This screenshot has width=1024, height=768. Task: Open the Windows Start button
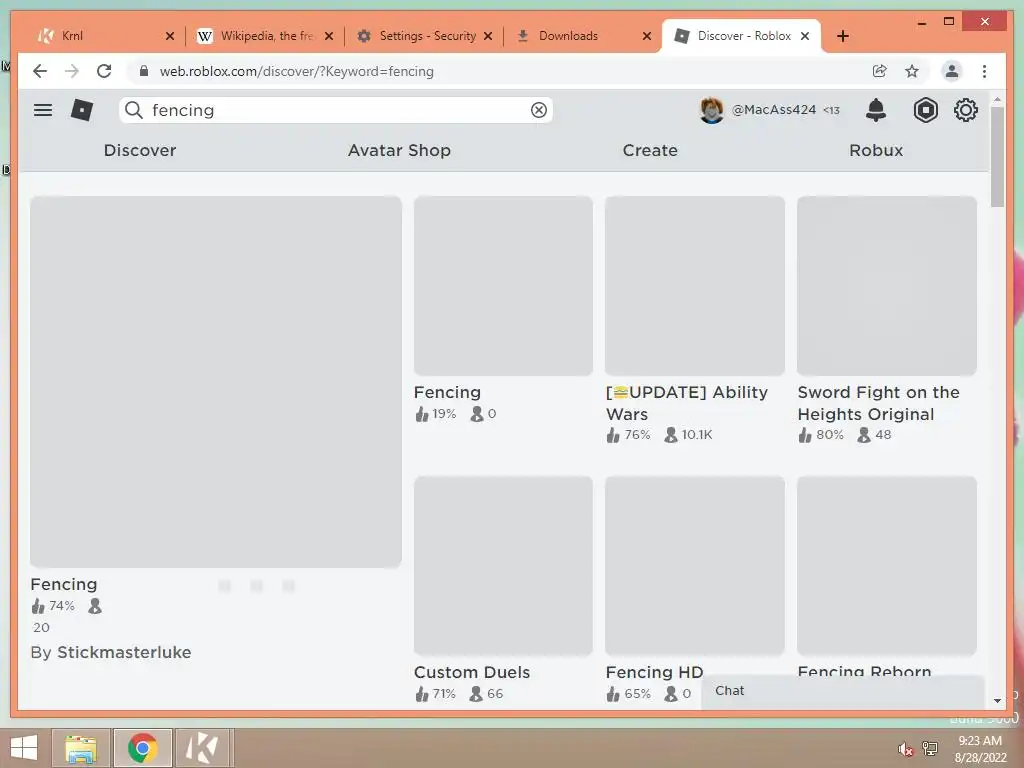[24, 748]
